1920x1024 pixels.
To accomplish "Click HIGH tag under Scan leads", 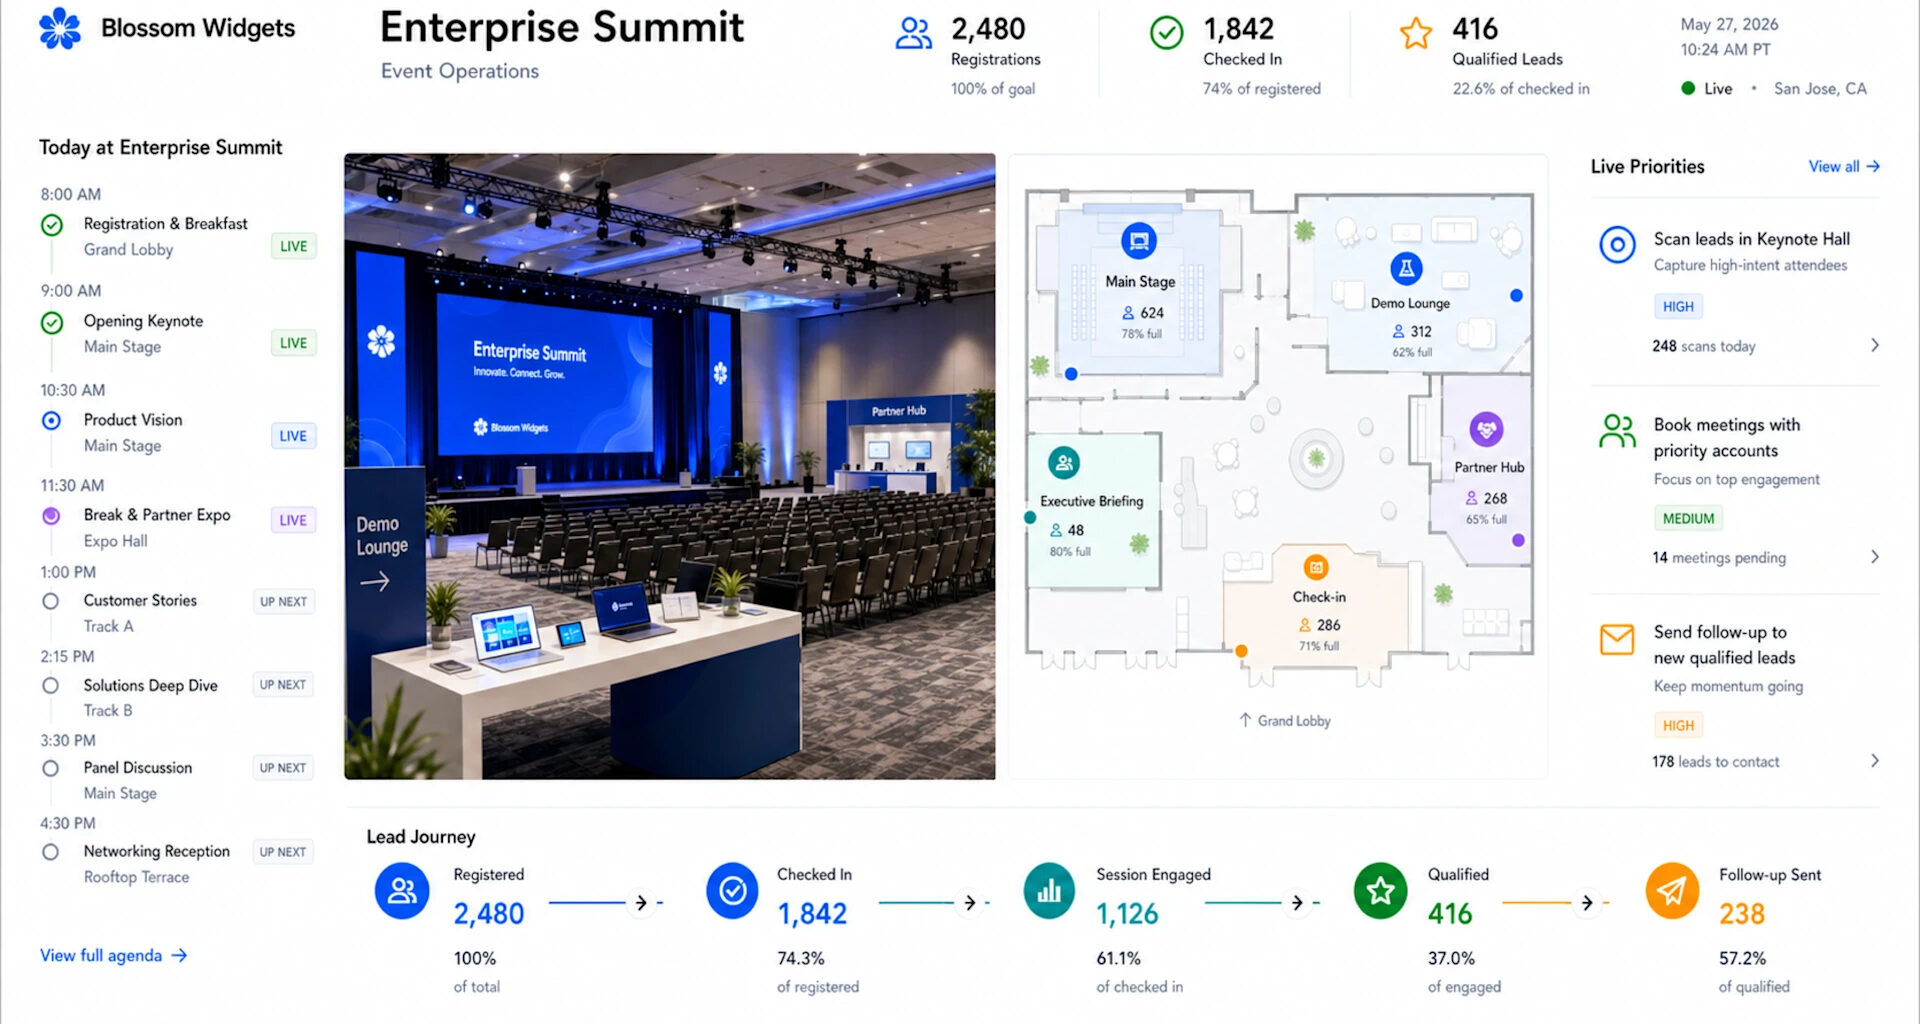I will [1678, 307].
